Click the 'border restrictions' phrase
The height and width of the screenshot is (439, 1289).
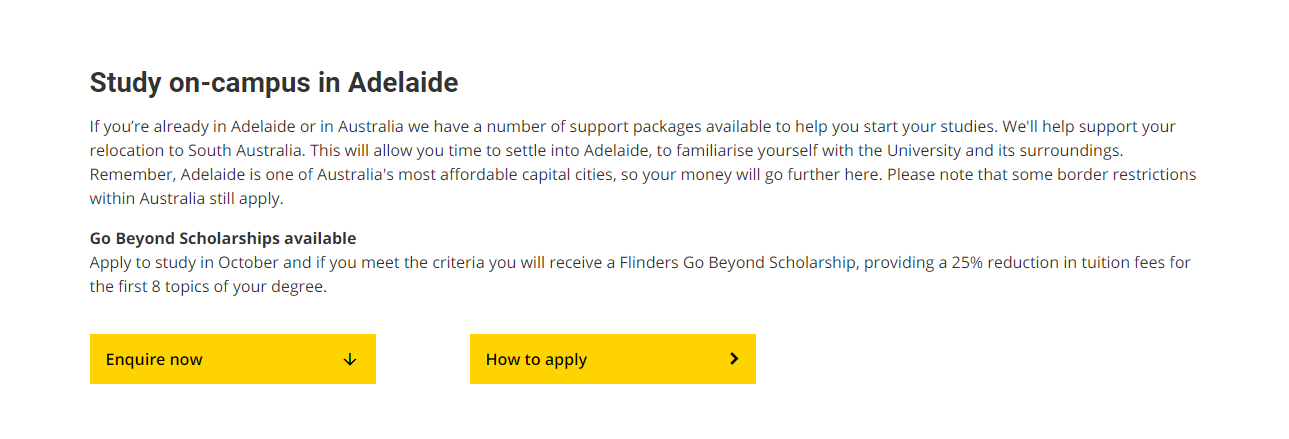tap(1127, 175)
